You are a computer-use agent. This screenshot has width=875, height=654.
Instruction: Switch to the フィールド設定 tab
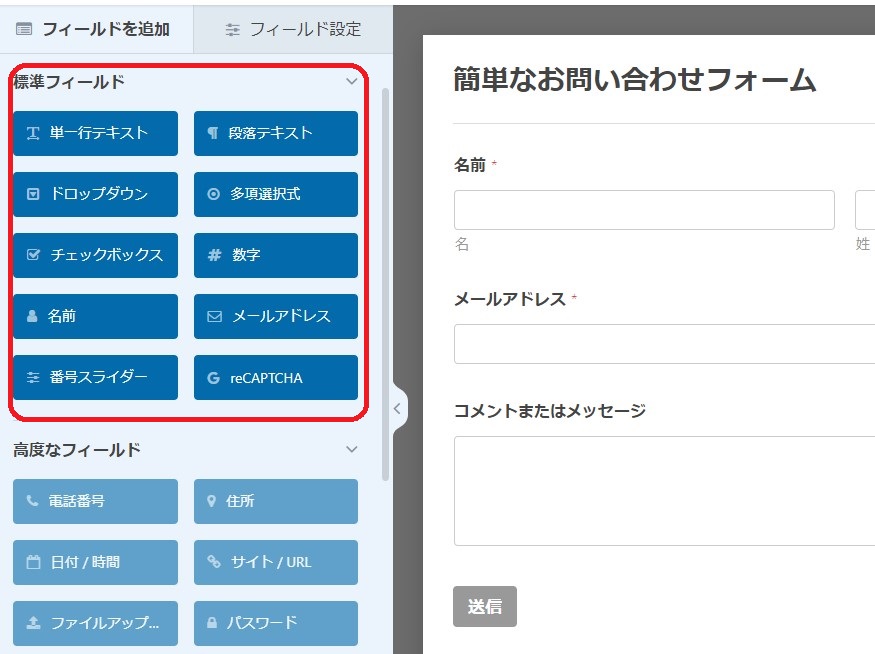tap(292, 29)
